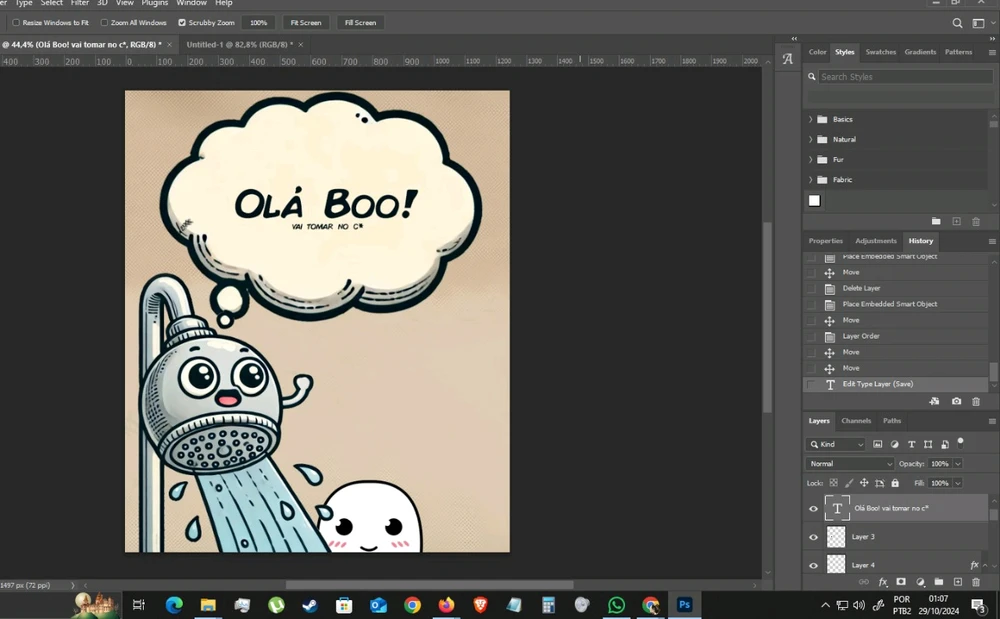
Task: Click create new document from current state icon
Action: click(x=934, y=401)
